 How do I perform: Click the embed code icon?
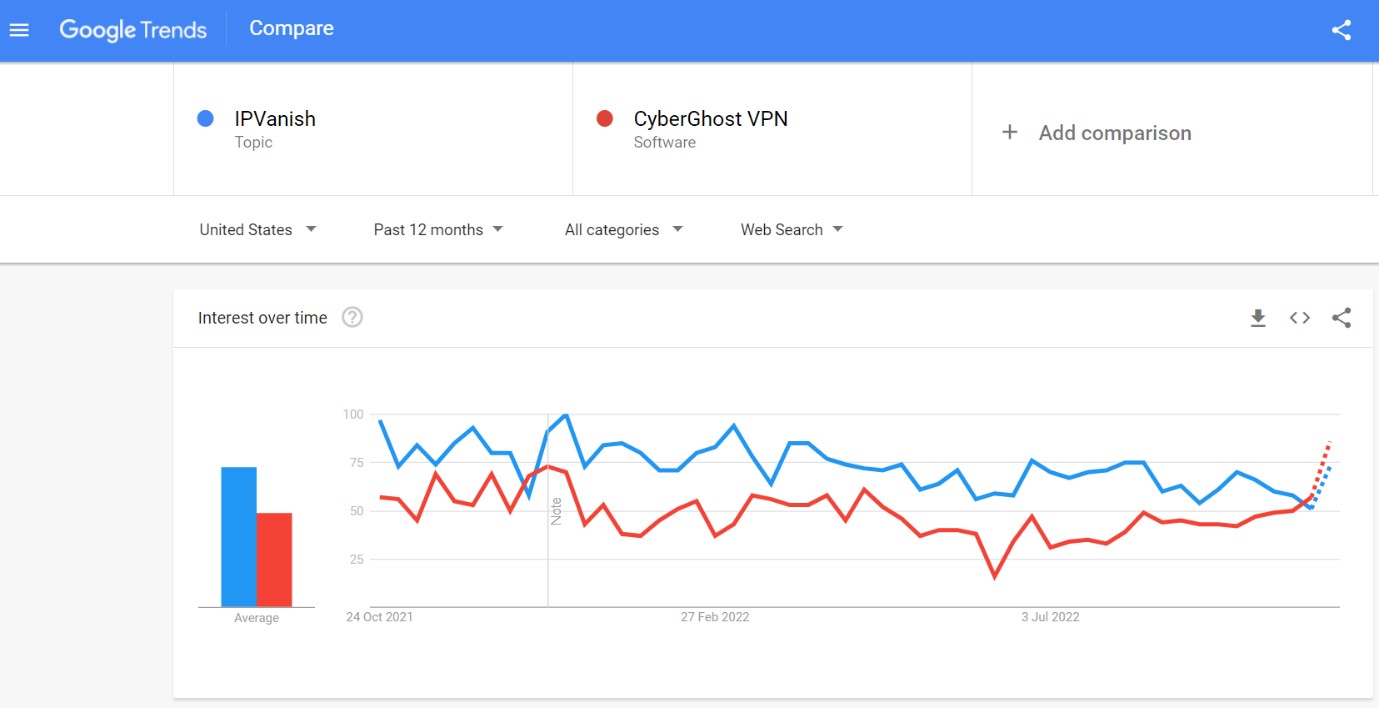[1299, 318]
